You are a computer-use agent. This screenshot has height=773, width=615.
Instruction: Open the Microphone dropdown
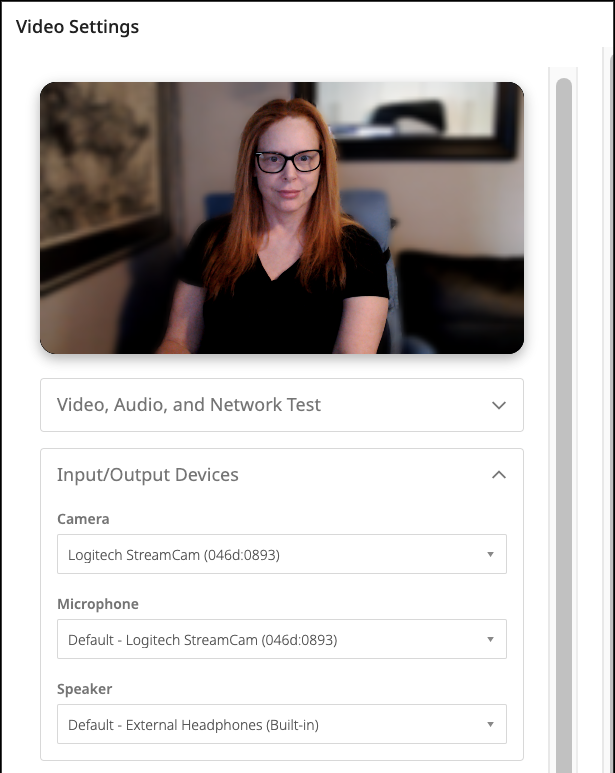(281, 639)
